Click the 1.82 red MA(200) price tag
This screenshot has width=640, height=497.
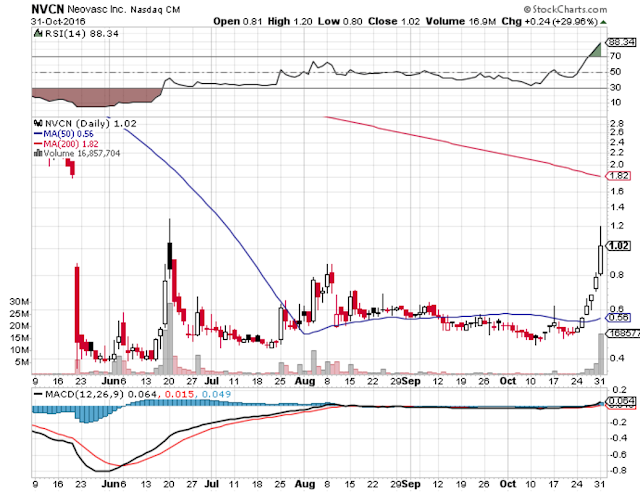[618, 176]
